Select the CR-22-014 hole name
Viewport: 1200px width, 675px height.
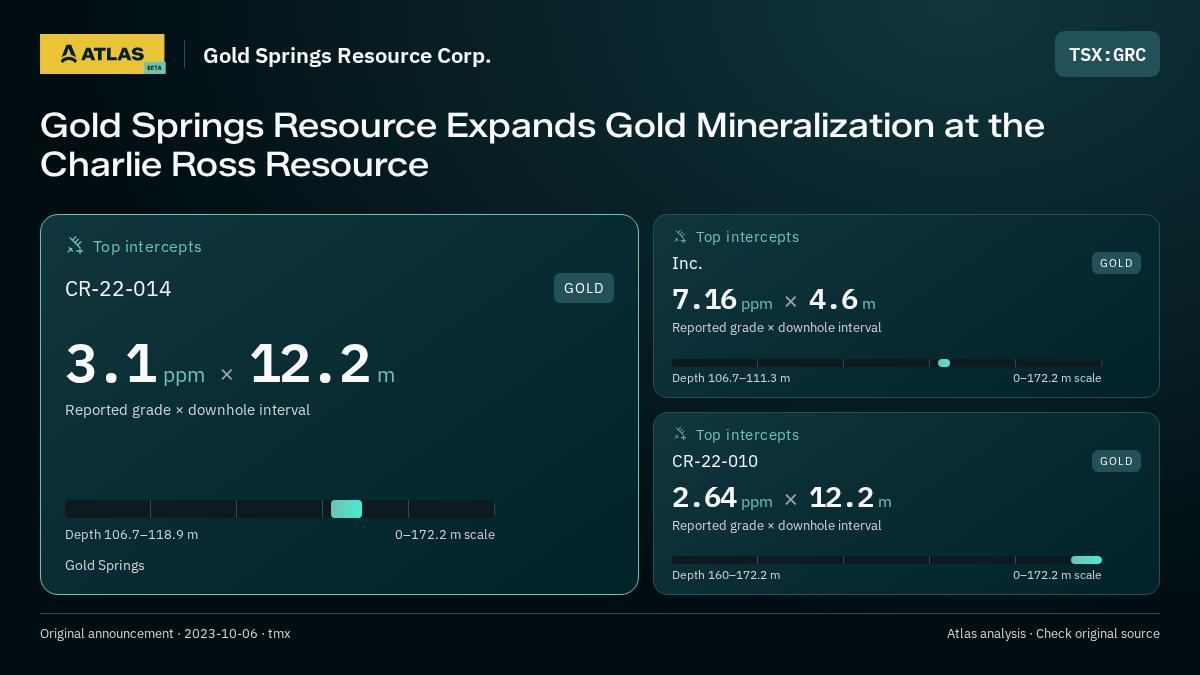pyautogui.click(x=118, y=289)
